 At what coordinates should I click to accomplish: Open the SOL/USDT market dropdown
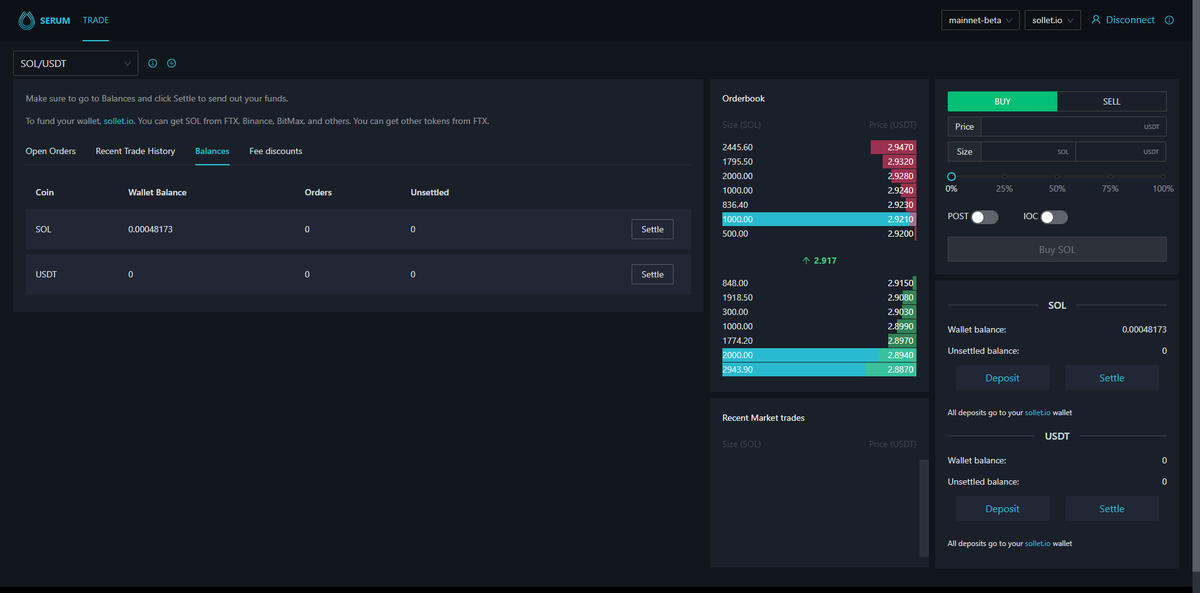(75, 63)
